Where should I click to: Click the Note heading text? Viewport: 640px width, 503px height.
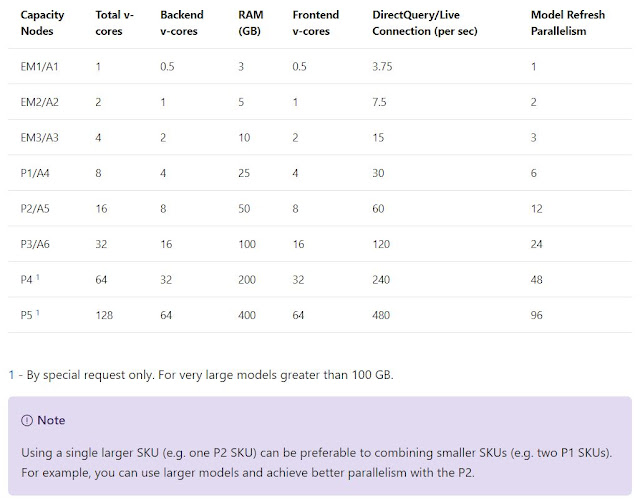(52, 420)
